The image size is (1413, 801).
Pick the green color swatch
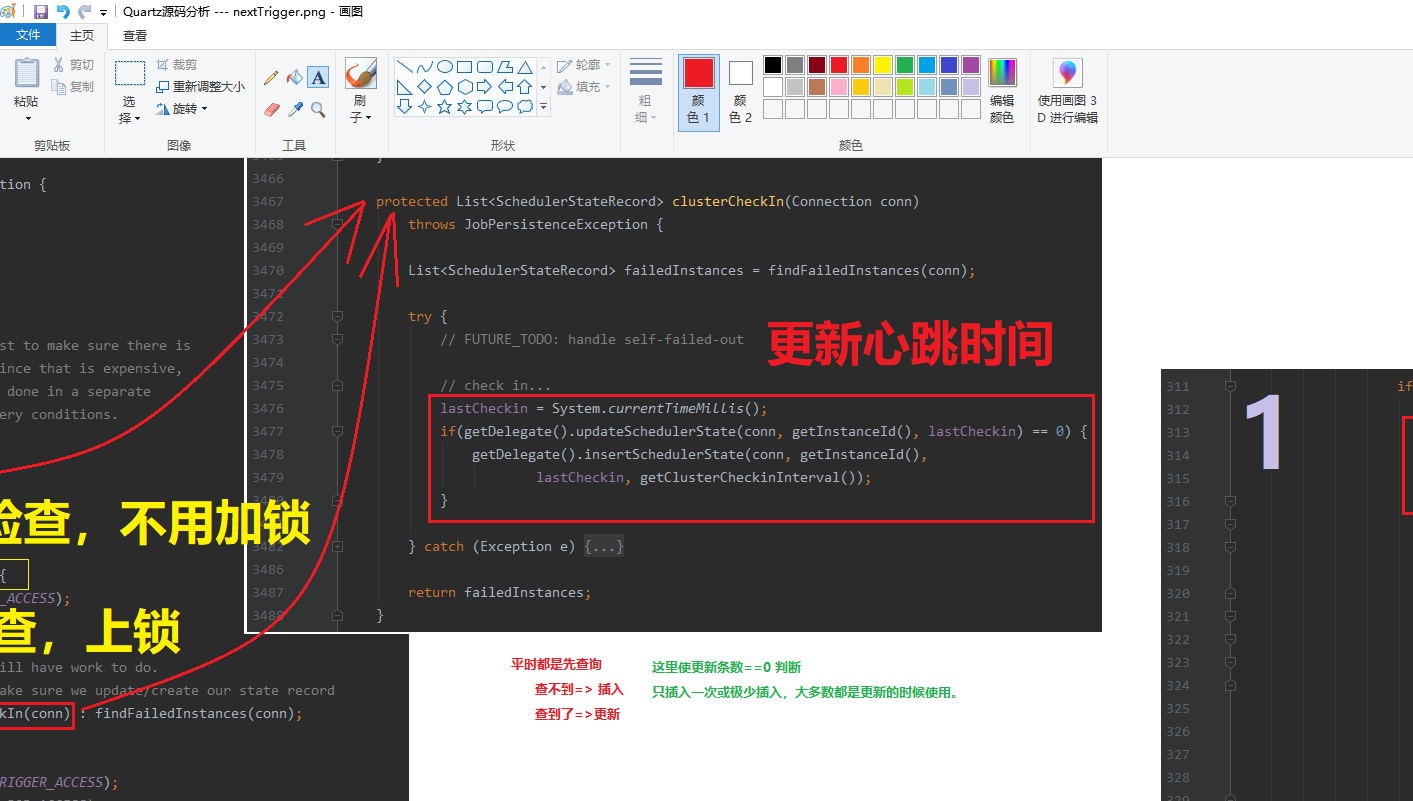pyautogui.click(x=905, y=65)
